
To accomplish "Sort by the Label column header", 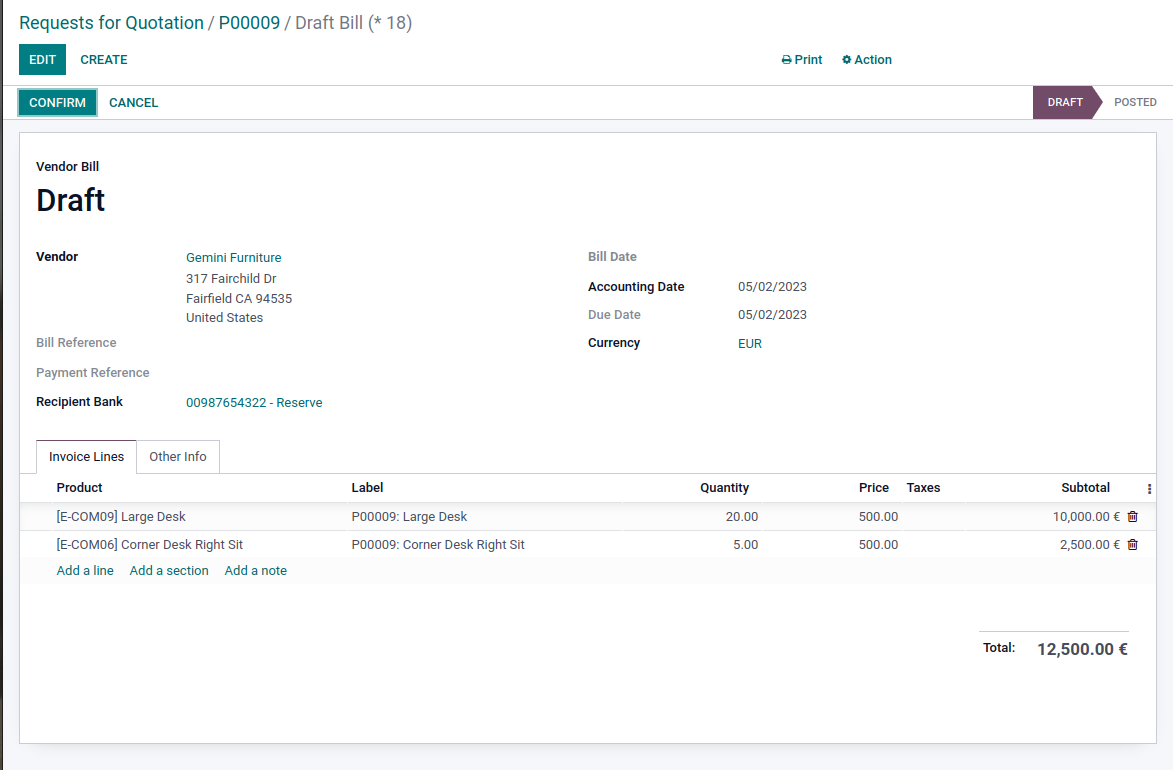I will coord(367,488).
